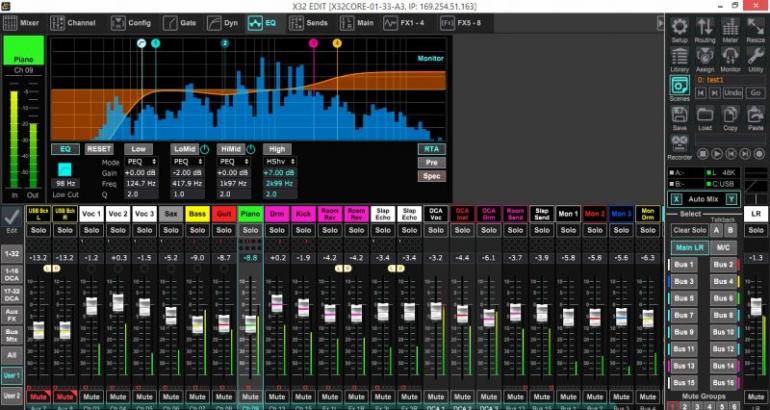Screen dimensions: 770x410
Task: Stop the recorder playback
Action: (703, 154)
